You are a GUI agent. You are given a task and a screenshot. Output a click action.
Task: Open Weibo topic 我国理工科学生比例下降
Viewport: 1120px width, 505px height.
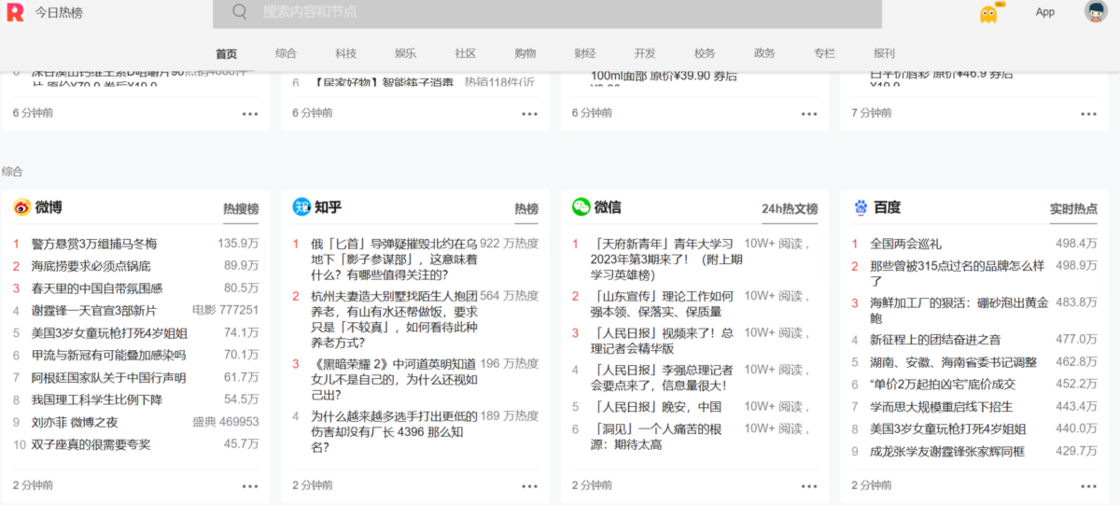point(97,399)
